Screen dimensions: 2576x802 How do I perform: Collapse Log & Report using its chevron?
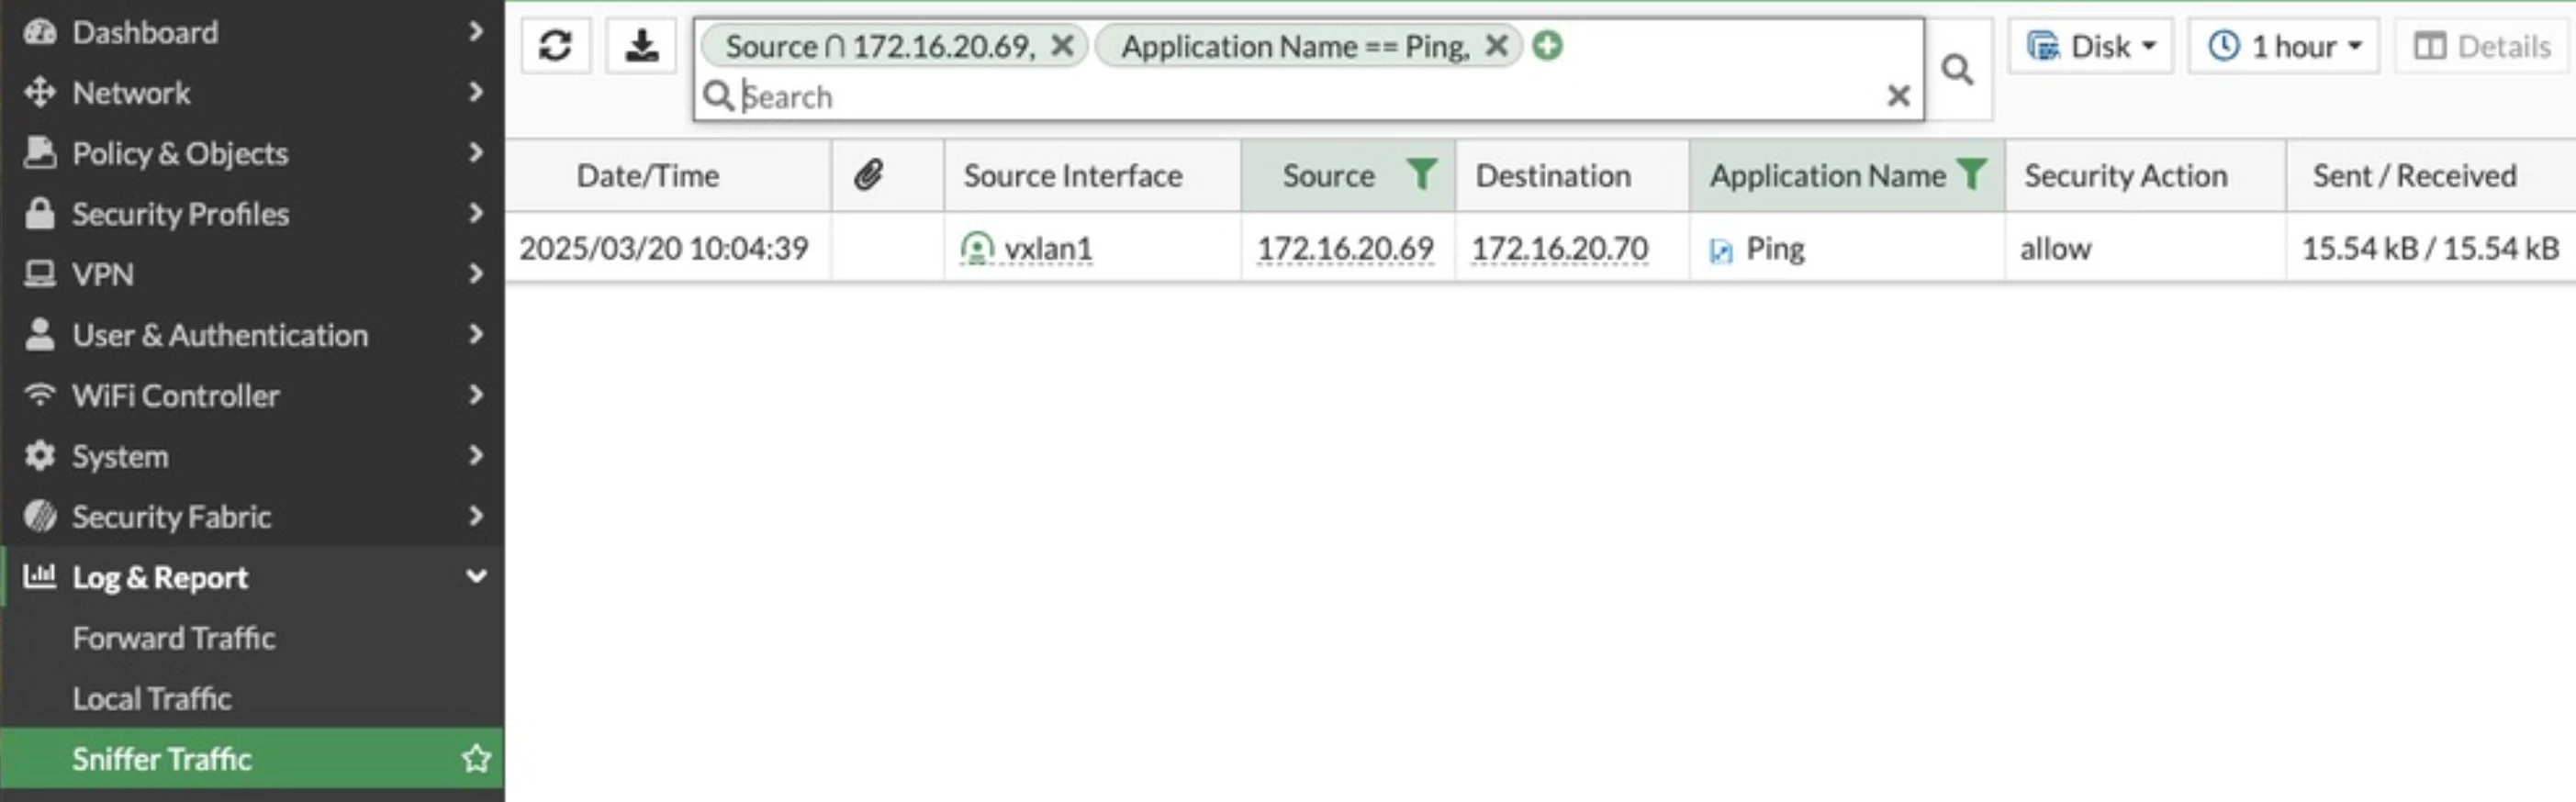pos(477,576)
